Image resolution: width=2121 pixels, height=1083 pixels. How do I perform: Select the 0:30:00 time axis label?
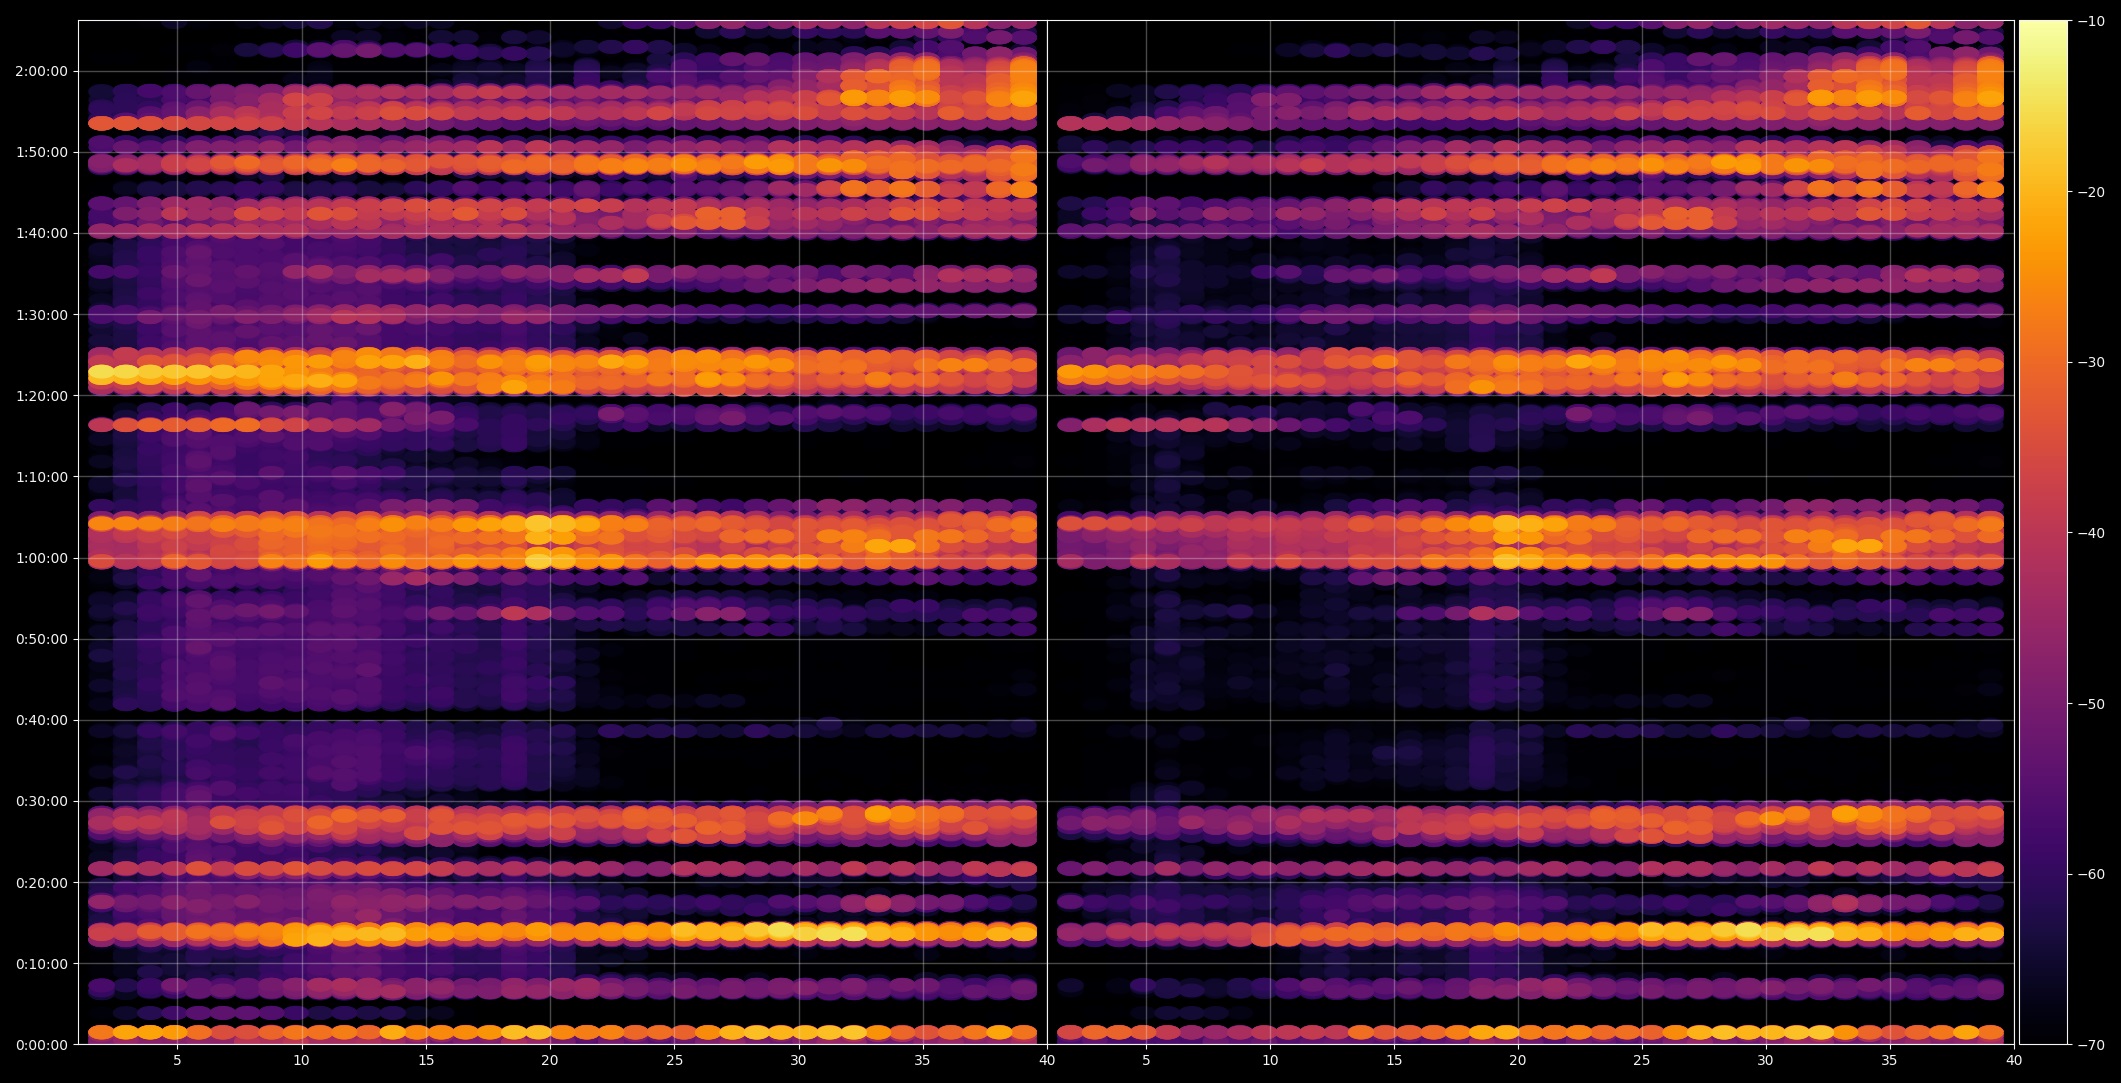click(41, 801)
